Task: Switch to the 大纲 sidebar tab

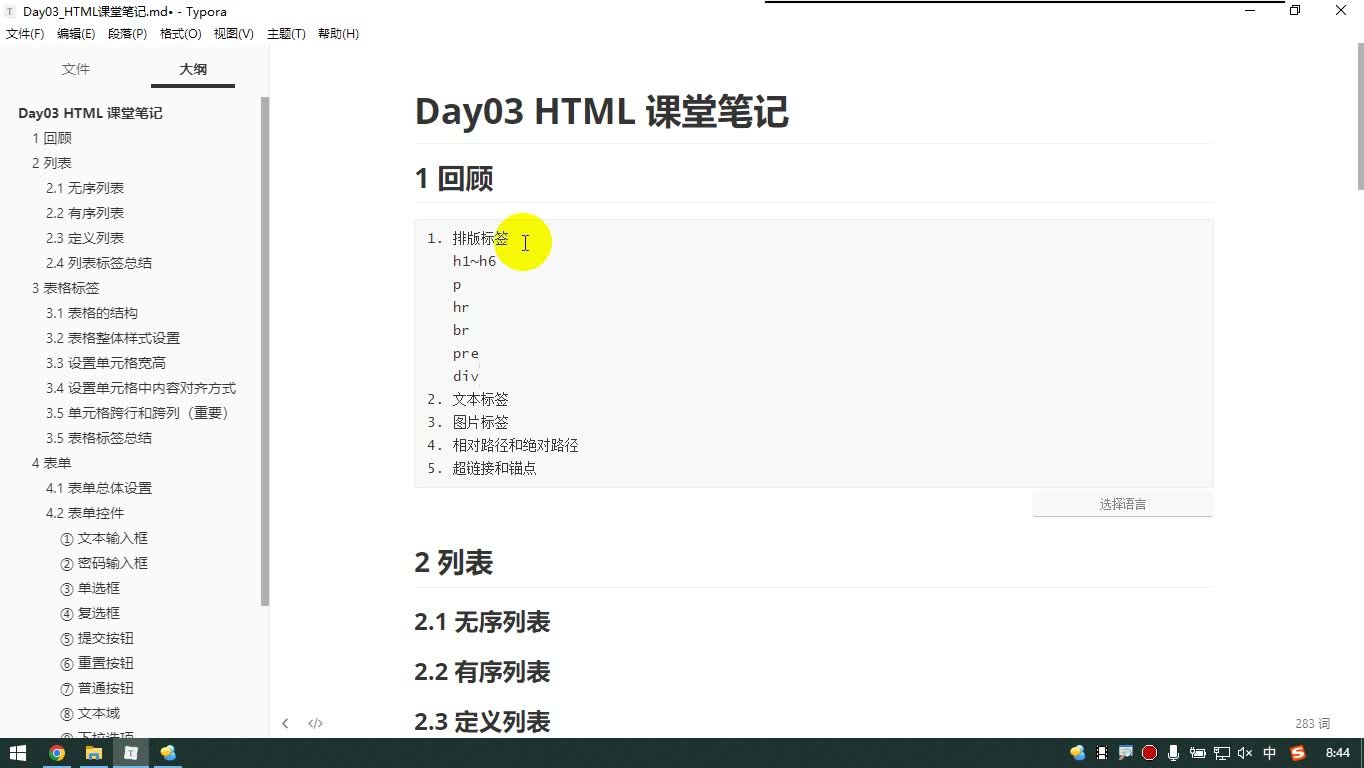Action: (x=193, y=69)
